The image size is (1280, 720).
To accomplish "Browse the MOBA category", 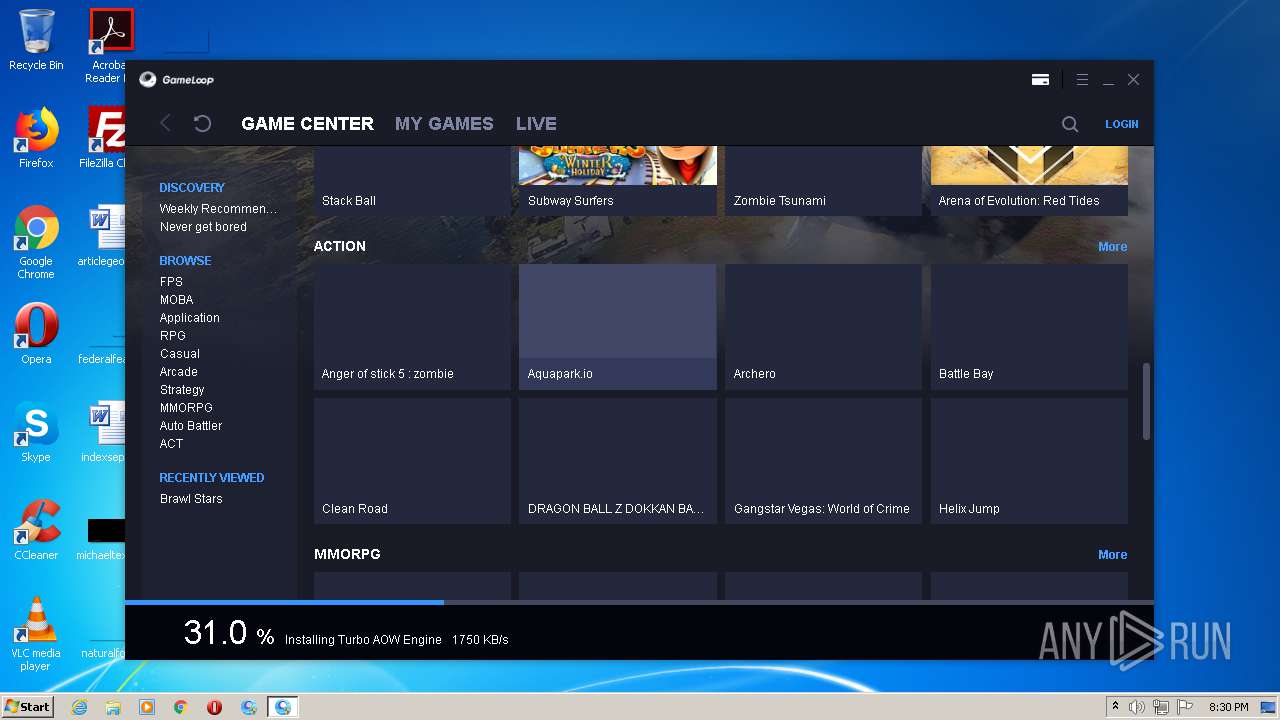I will [x=176, y=300].
